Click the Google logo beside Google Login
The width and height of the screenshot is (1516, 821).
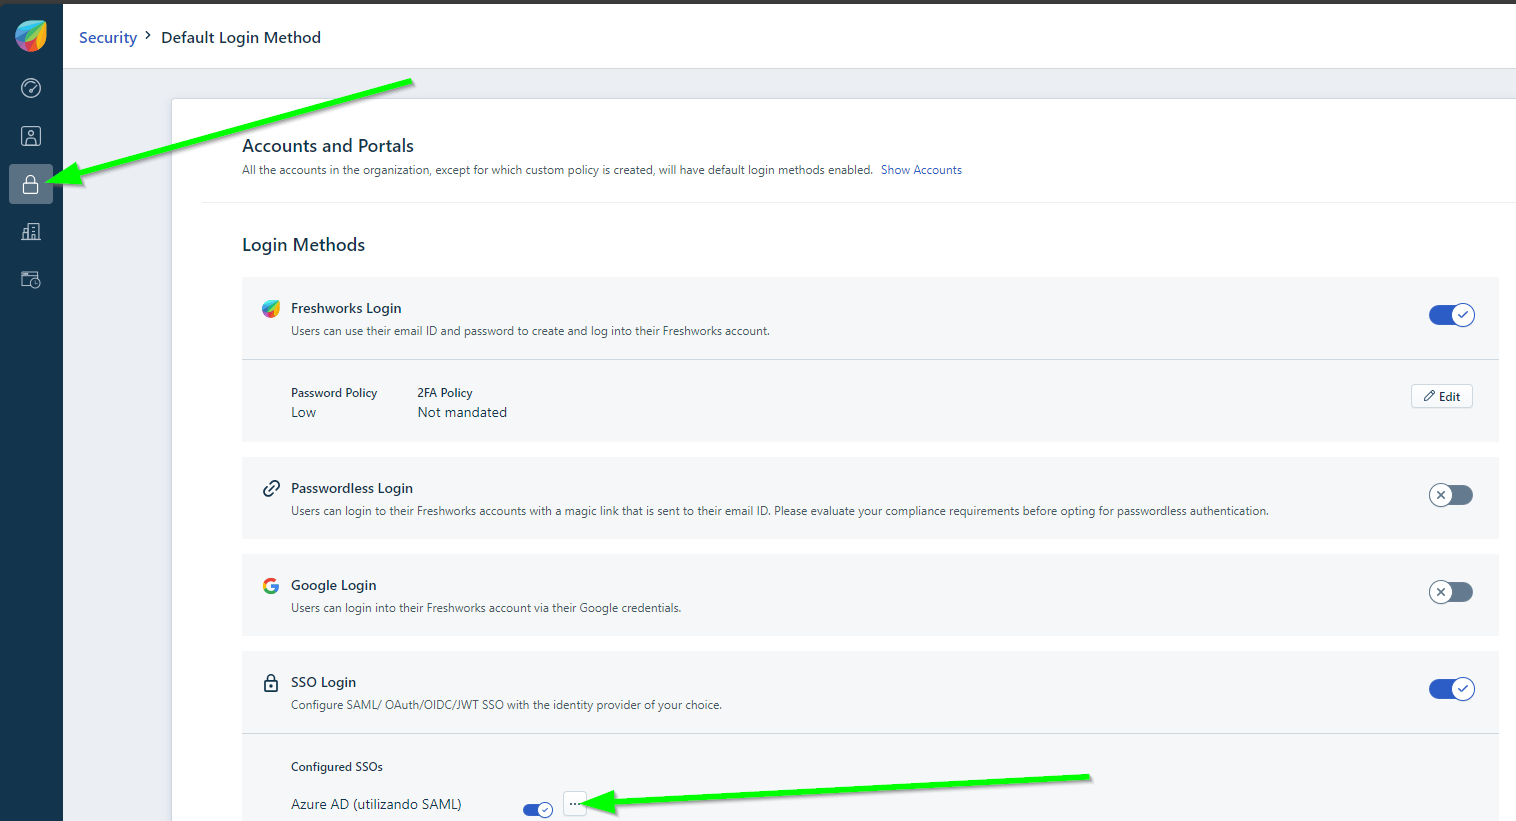tap(271, 586)
